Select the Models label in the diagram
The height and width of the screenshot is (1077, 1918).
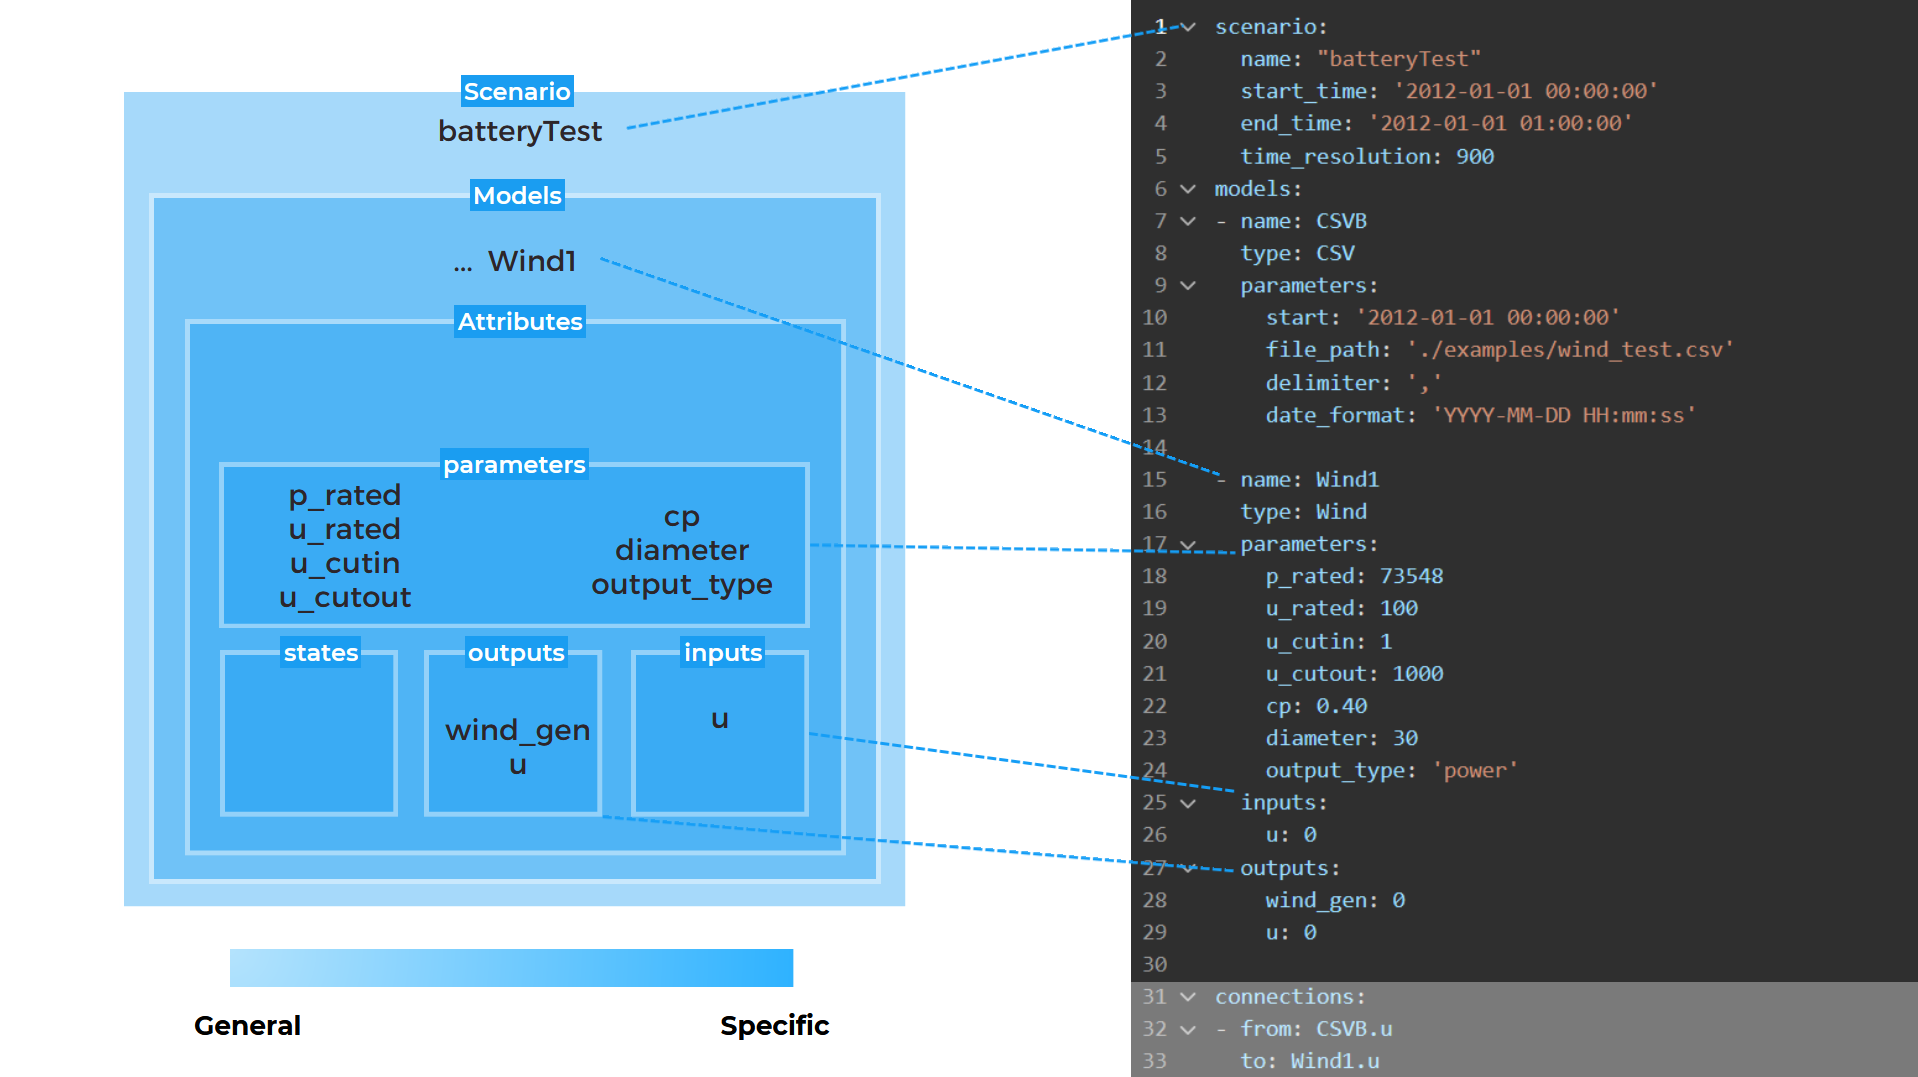[x=517, y=195]
